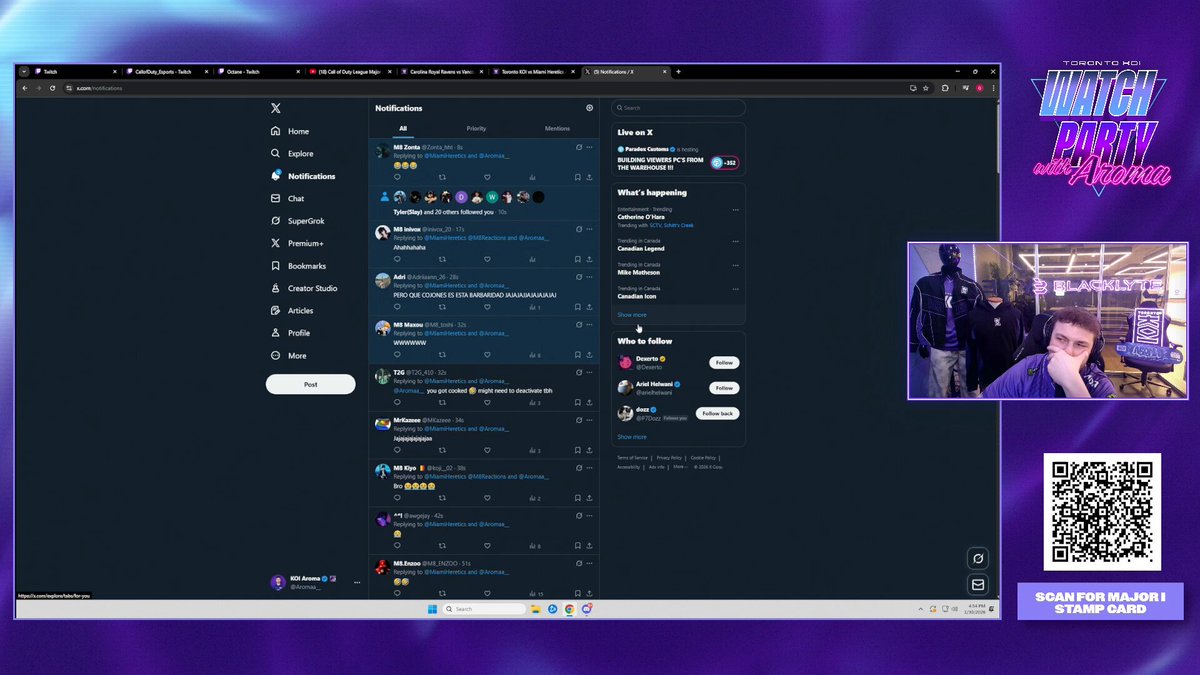Repost M8 inivox's reply

click(442, 259)
